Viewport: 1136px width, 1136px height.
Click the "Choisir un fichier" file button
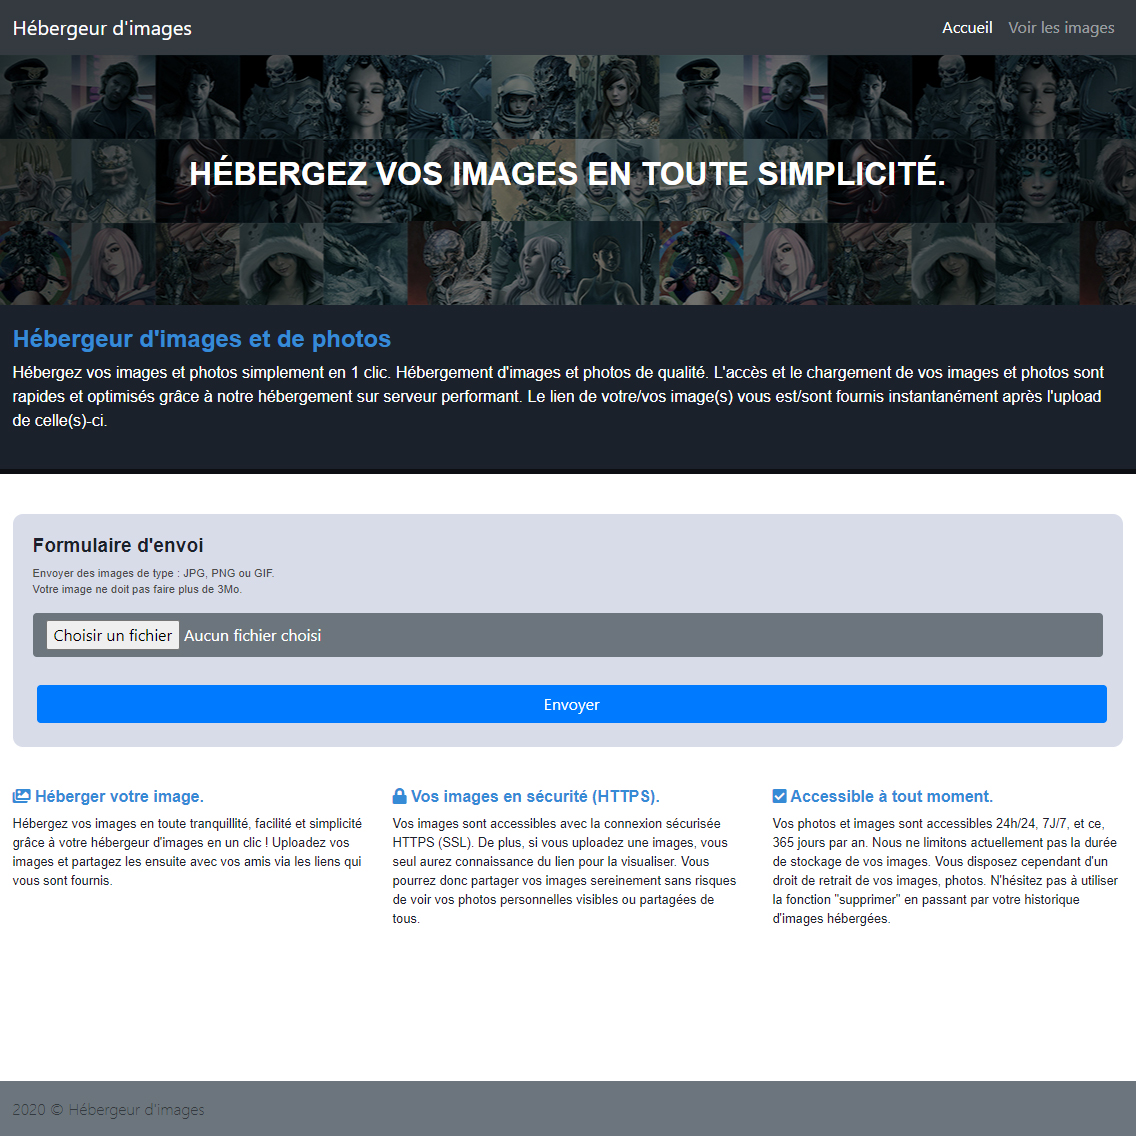coord(112,634)
